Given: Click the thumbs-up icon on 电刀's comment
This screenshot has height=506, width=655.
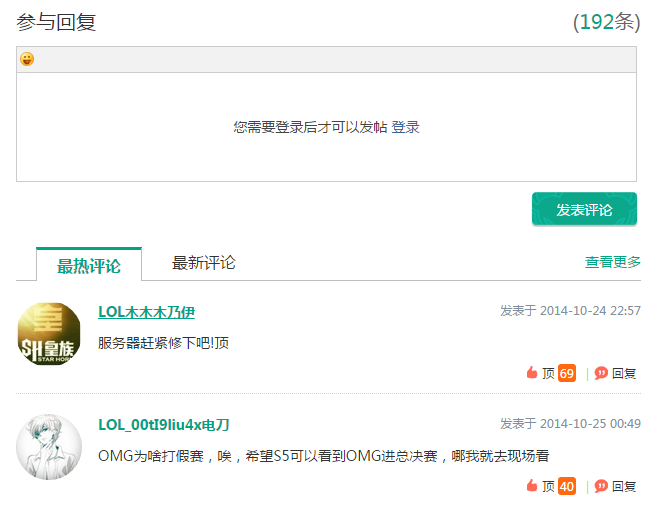Looking at the screenshot, I should [x=532, y=486].
